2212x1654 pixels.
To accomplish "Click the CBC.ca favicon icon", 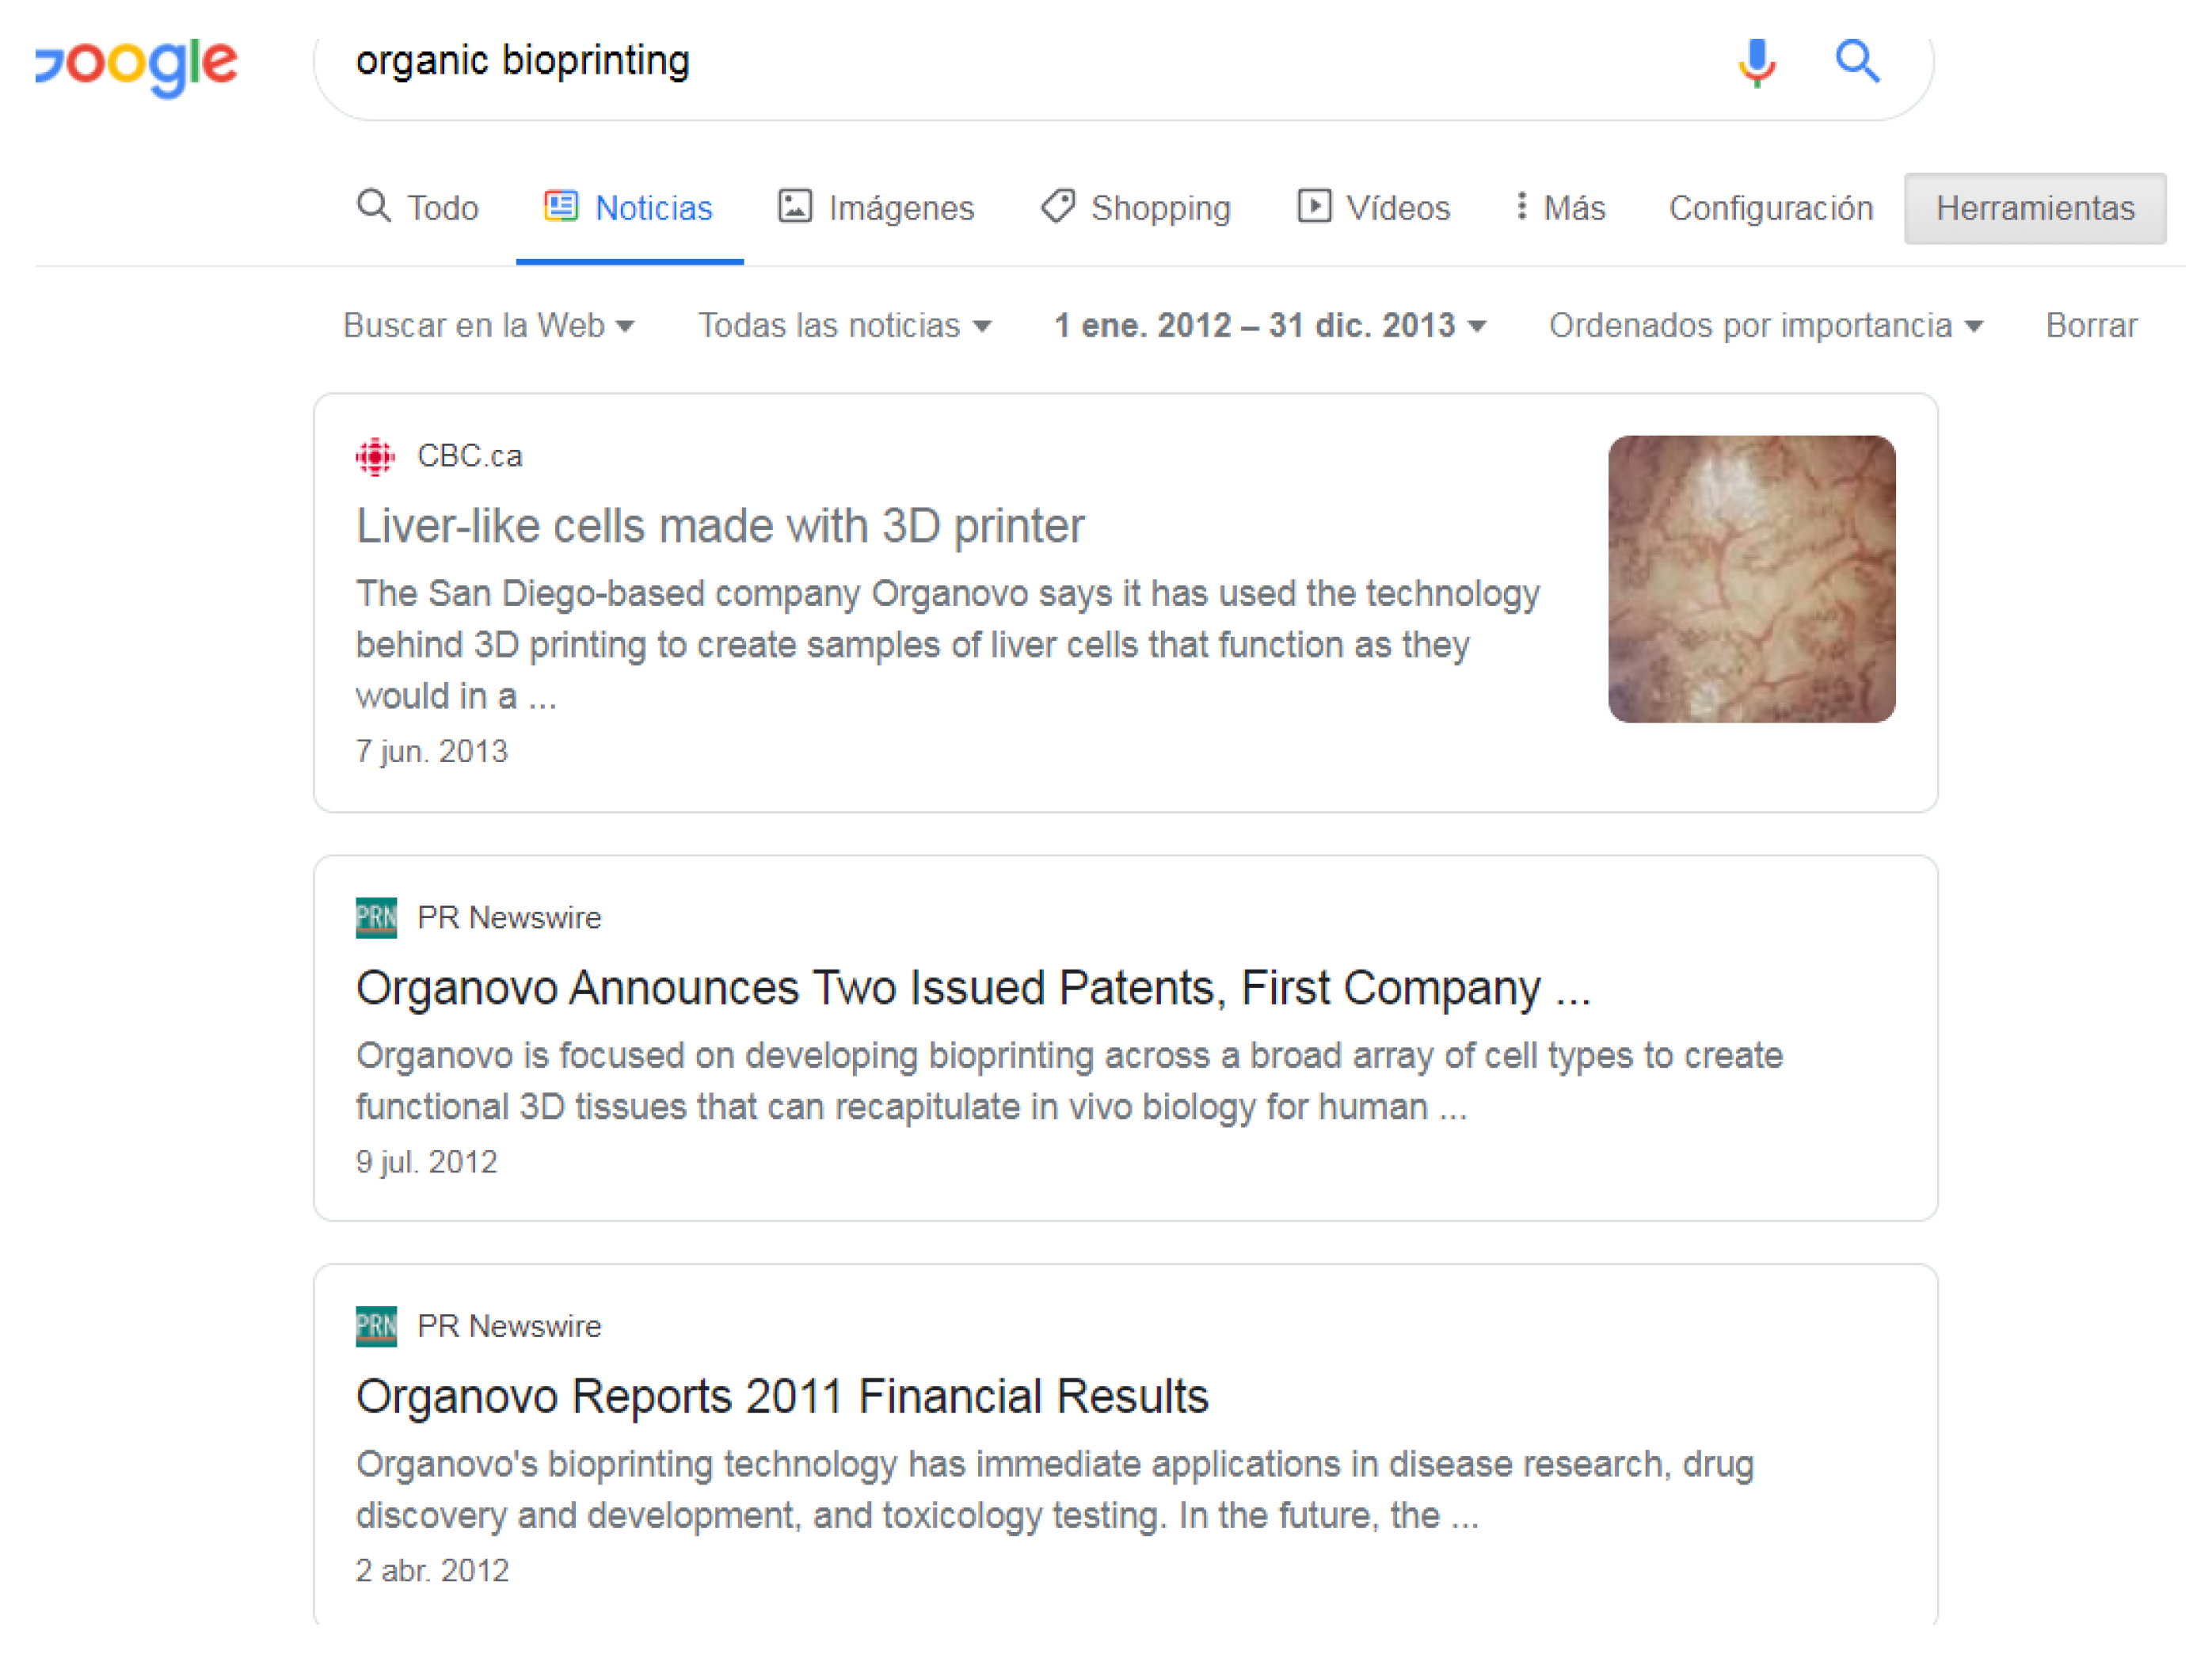I will click(376, 456).
